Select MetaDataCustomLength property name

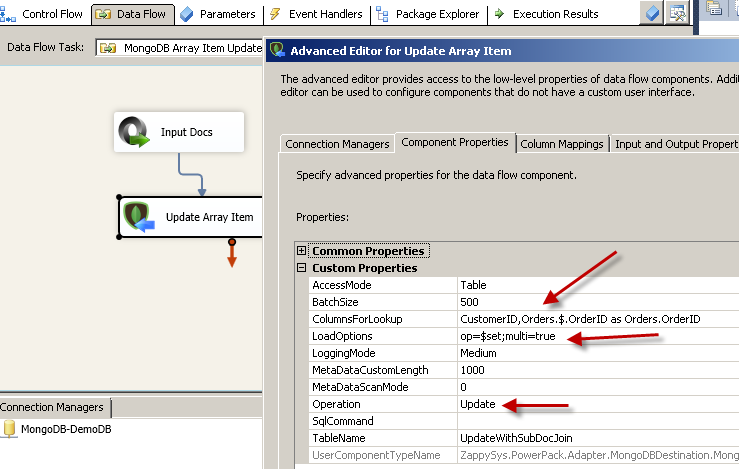(x=370, y=370)
